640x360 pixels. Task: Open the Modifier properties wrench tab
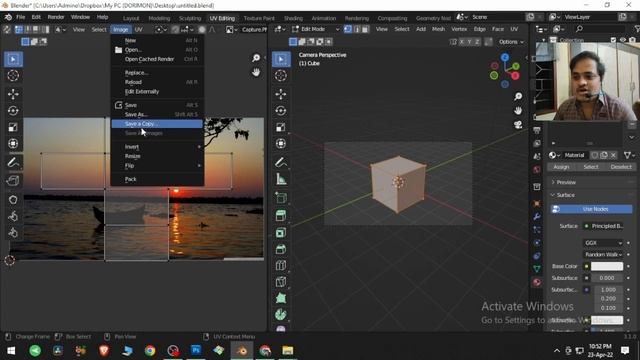coord(537,216)
